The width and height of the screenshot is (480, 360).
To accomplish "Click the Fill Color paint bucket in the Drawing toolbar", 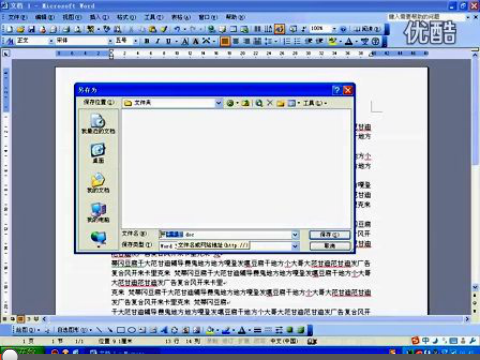I will 210,330.
